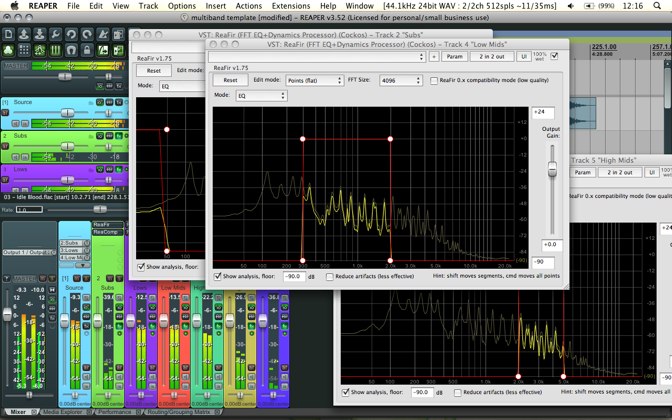Open Project Settings with the wrench icon
This screenshot has height=420, width=672.
pos(55,34)
